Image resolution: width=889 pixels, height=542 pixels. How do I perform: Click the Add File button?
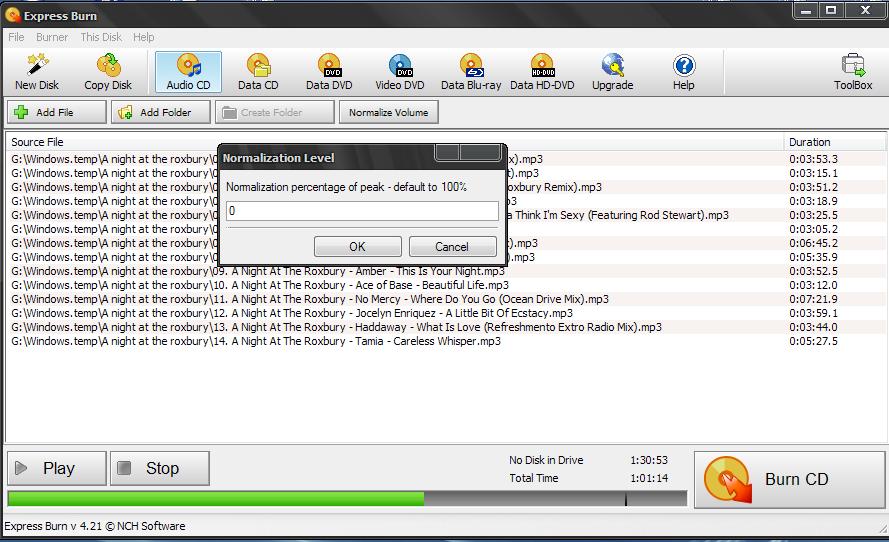pos(57,112)
